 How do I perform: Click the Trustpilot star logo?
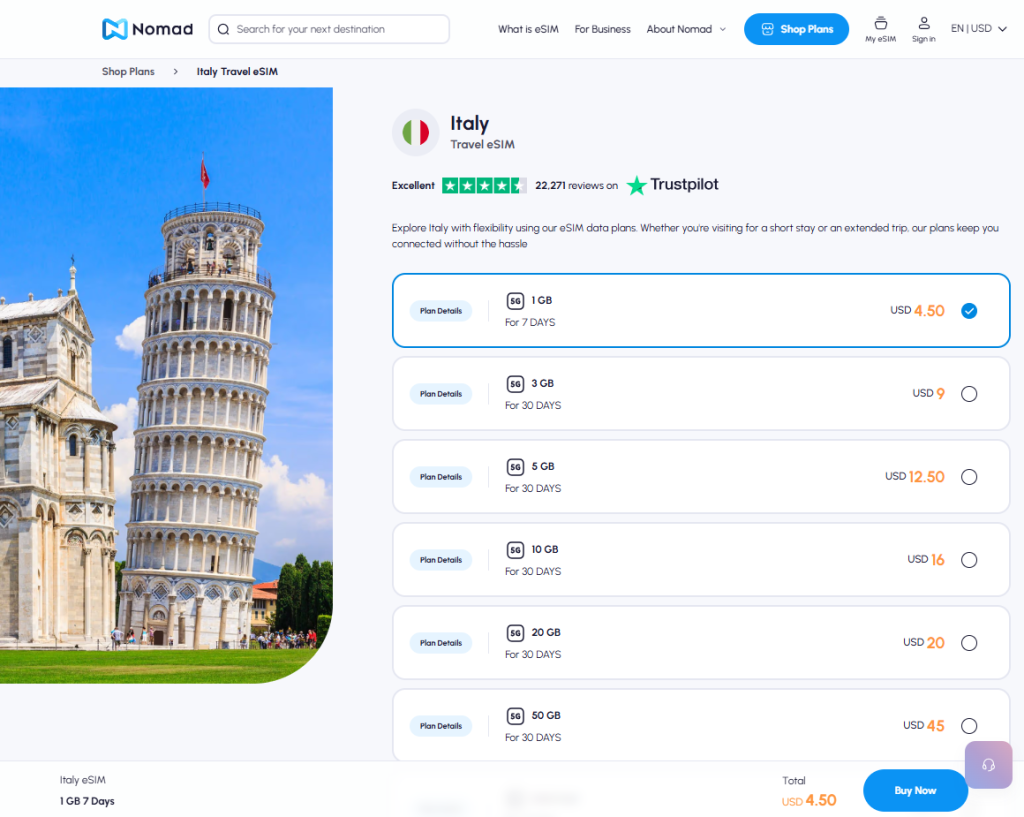(637, 185)
